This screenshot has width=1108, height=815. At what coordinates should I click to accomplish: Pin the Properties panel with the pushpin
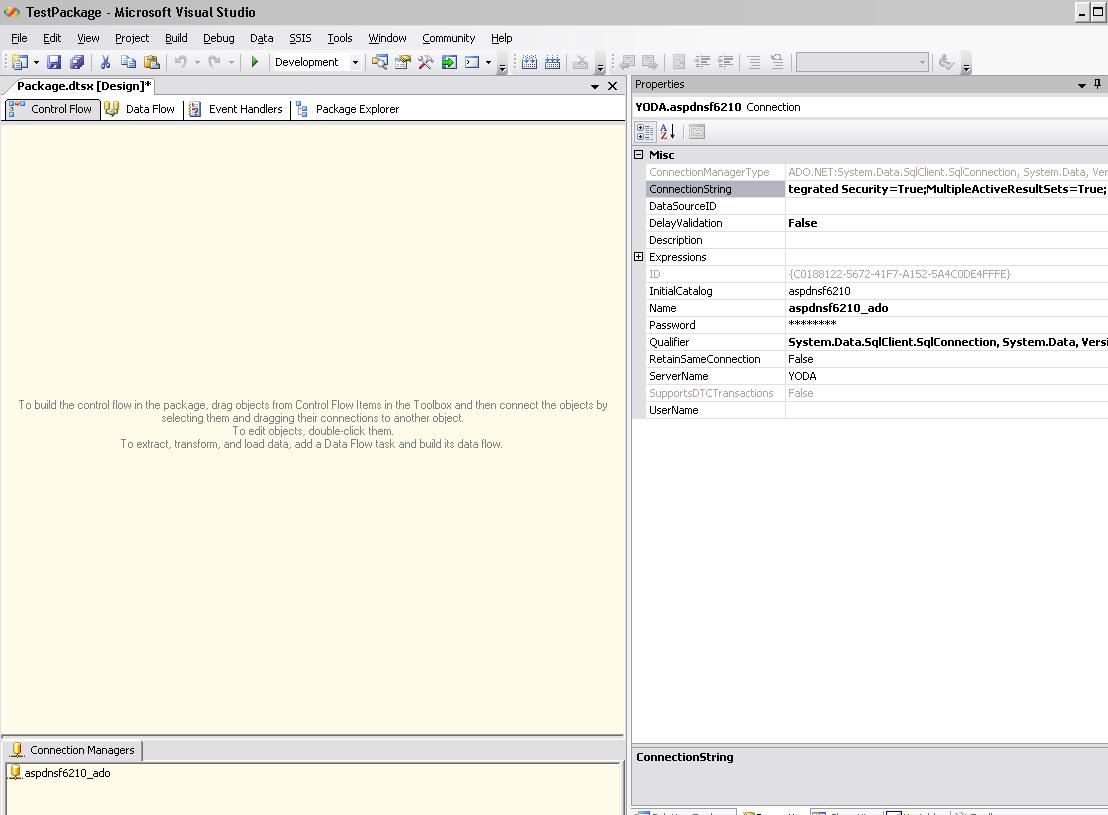1097,85
